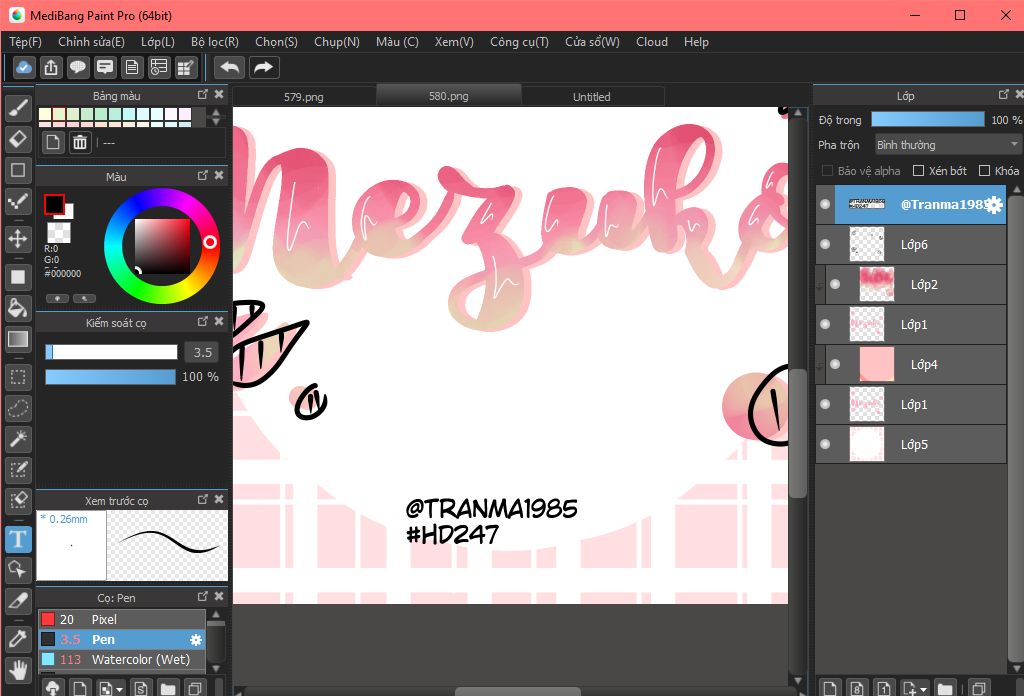Open @Tranma1985 layer settings gear
Viewport: 1024px width, 696px height.
point(993,205)
